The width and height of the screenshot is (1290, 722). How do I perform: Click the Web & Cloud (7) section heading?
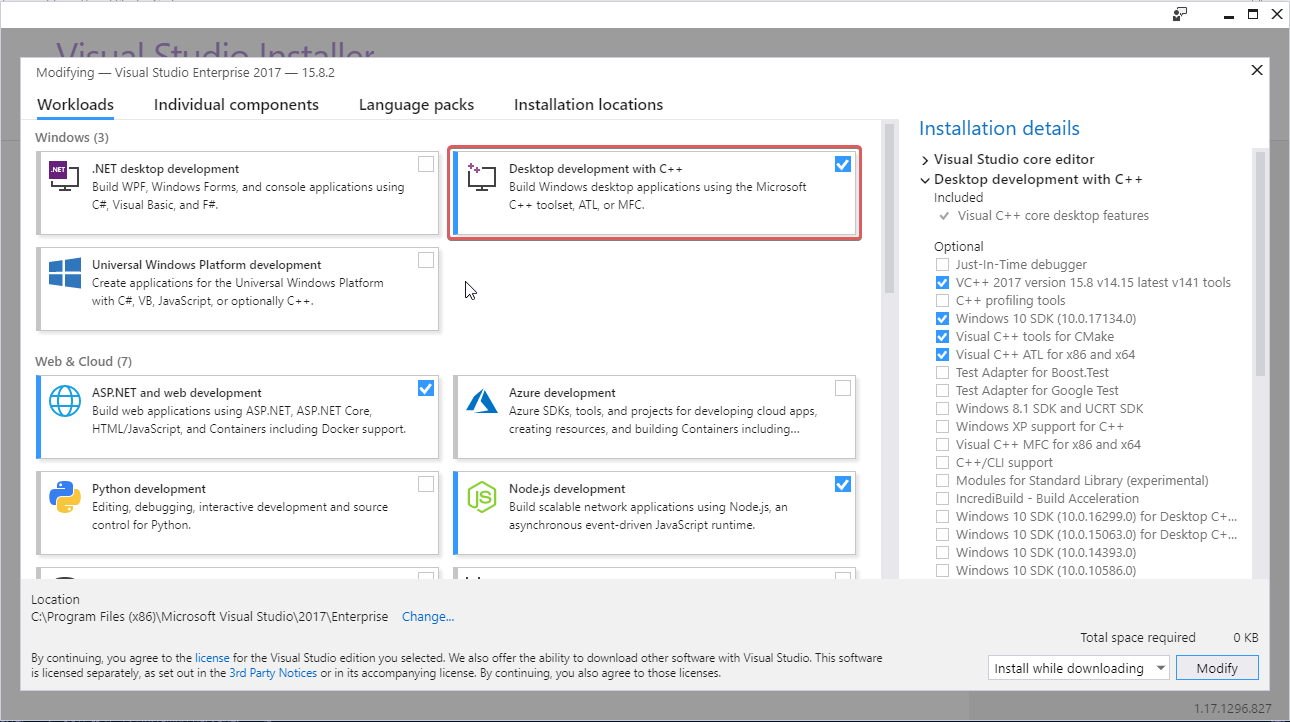[x=83, y=361]
